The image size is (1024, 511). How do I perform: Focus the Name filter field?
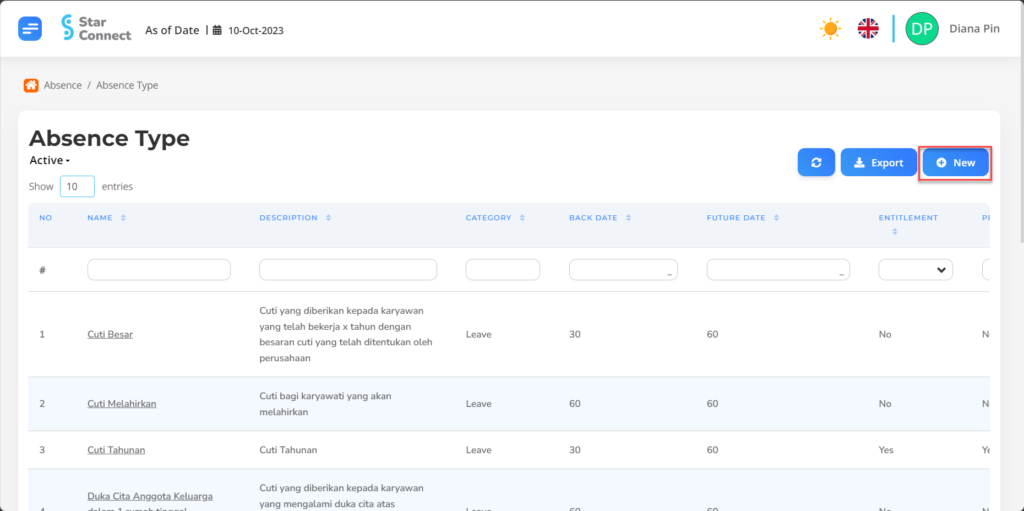point(159,269)
